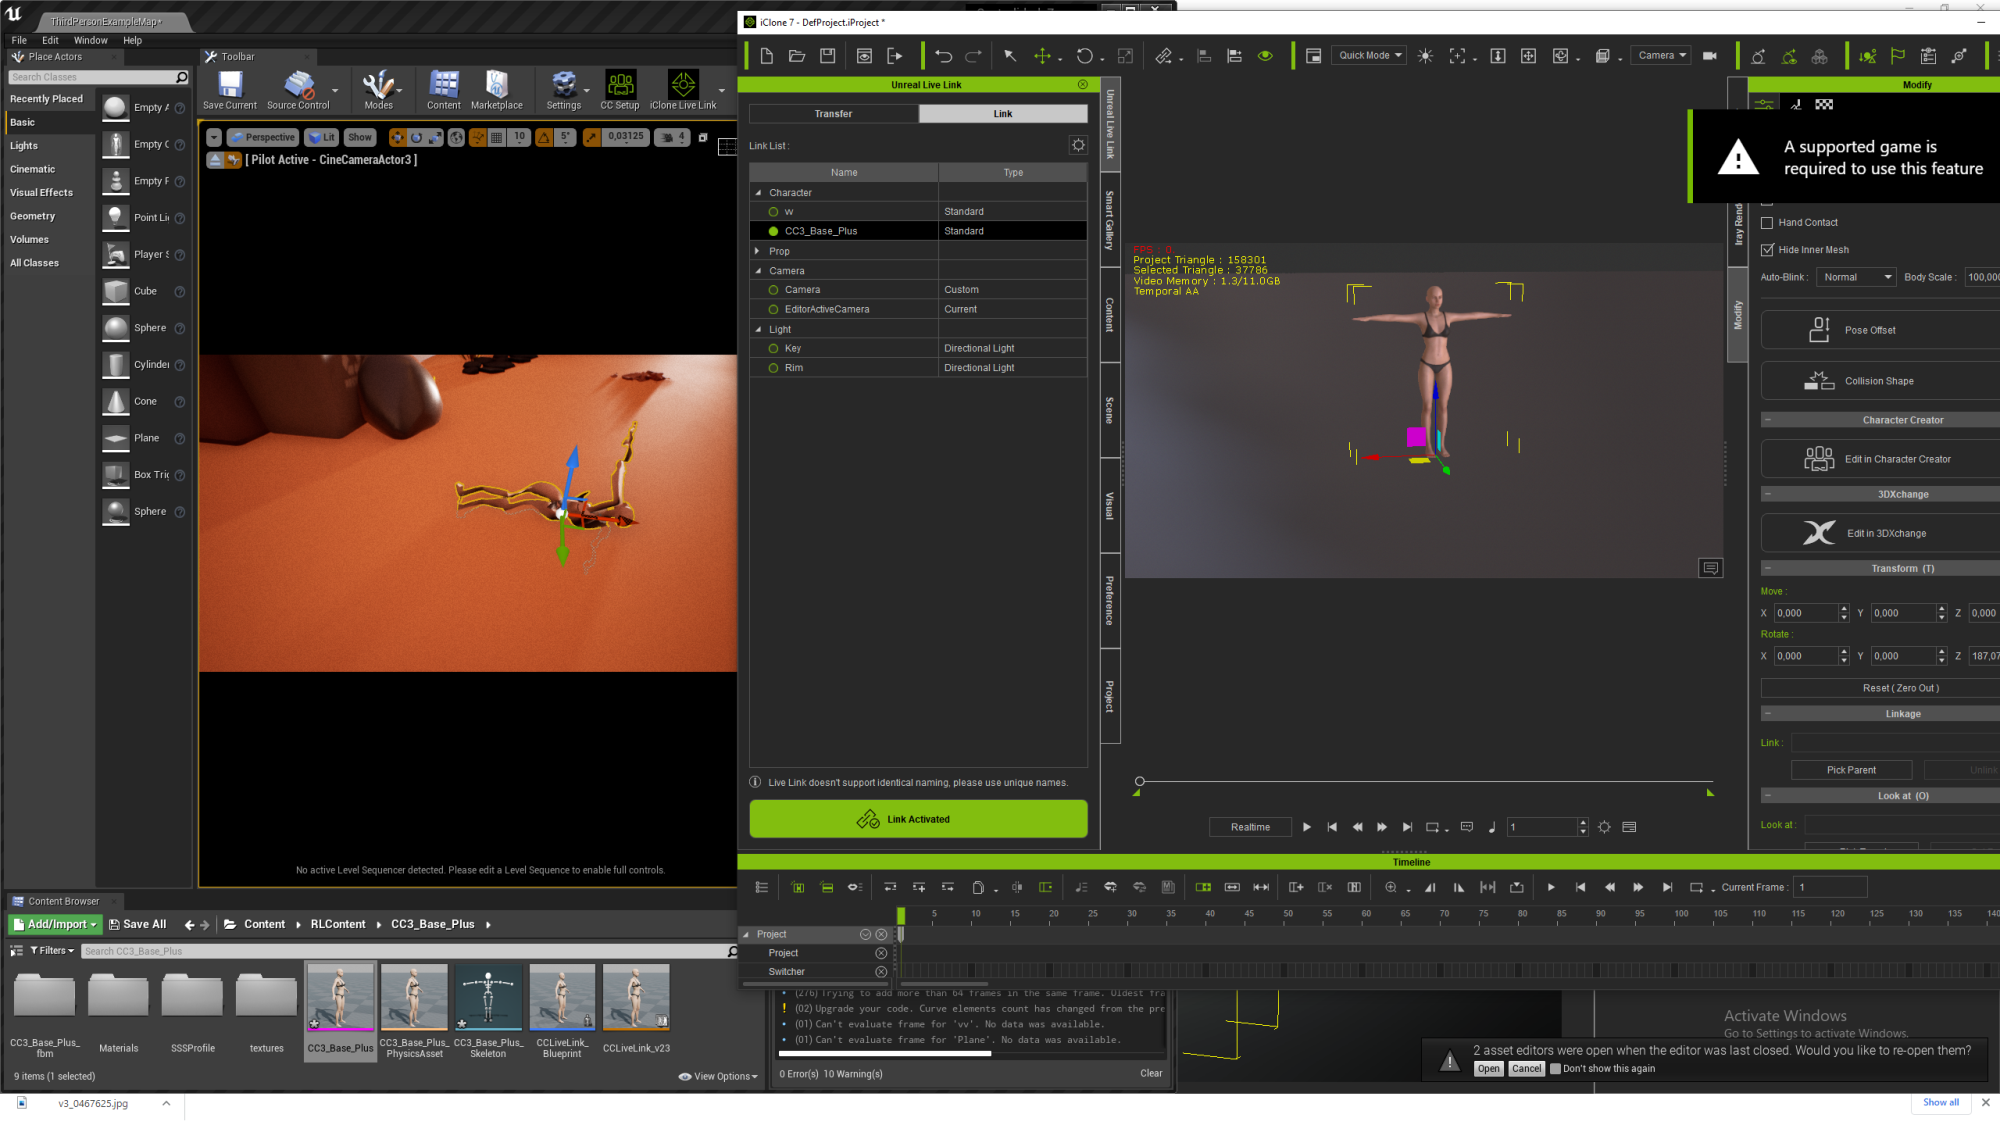
Task: Open player settings gear icon
Action: coord(1604,827)
